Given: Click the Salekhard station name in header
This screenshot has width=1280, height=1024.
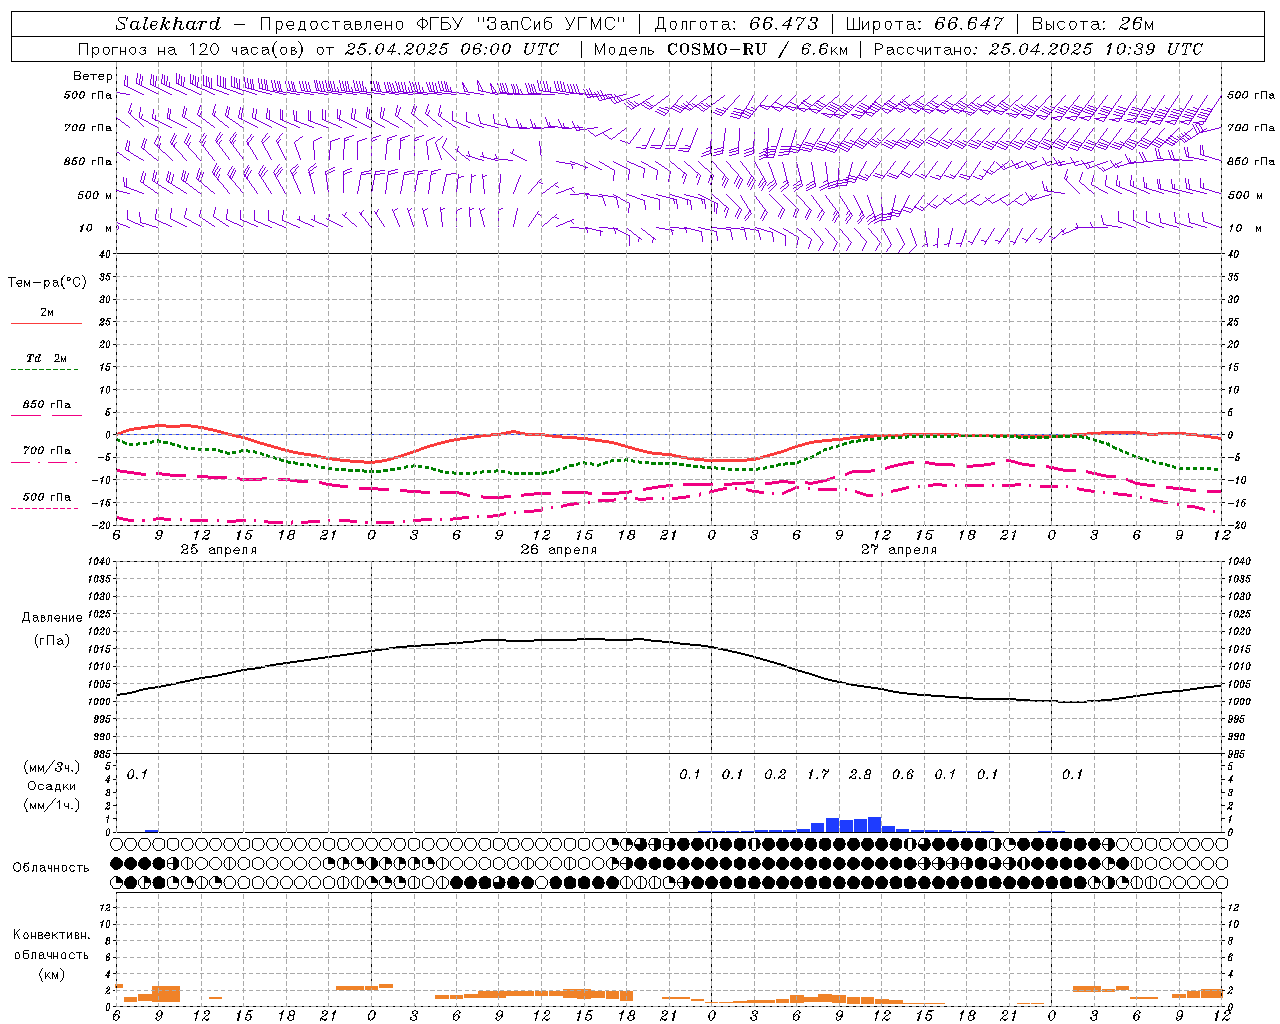Looking at the screenshot, I should (x=168, y=24).
